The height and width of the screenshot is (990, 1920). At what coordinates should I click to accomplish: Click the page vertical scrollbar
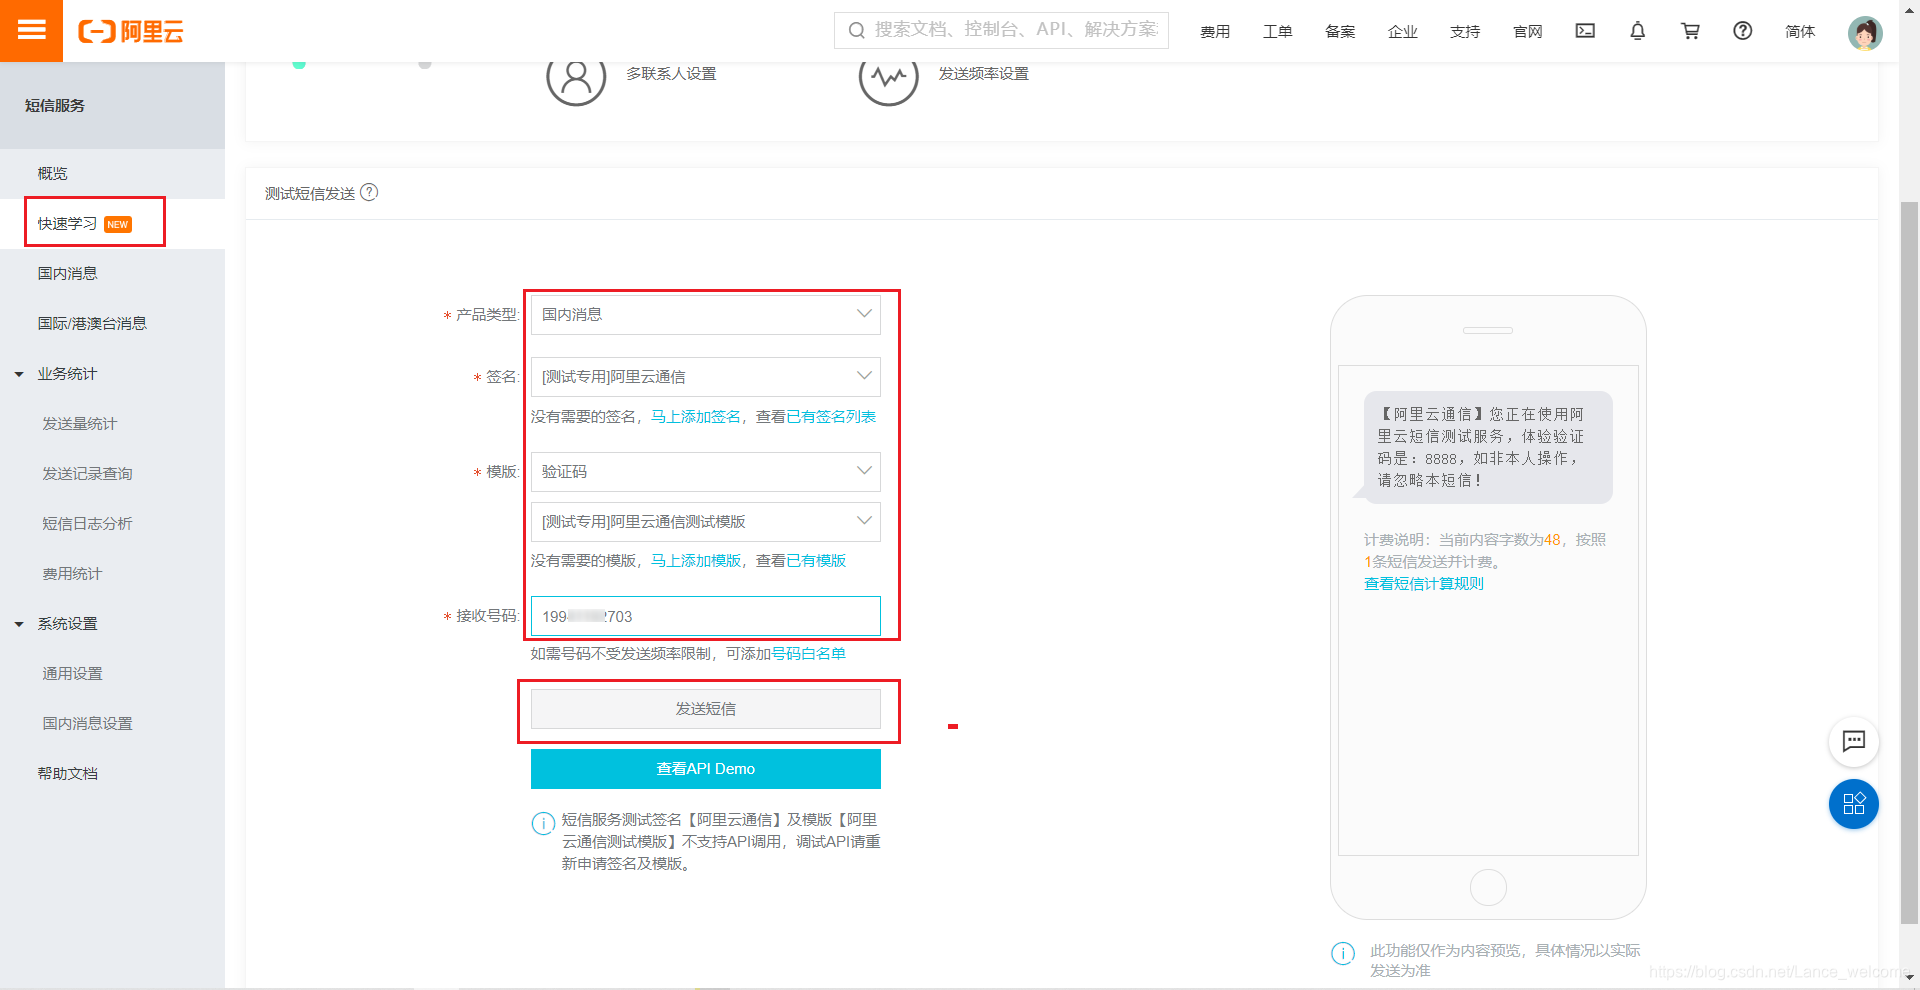pos(1909,563)
